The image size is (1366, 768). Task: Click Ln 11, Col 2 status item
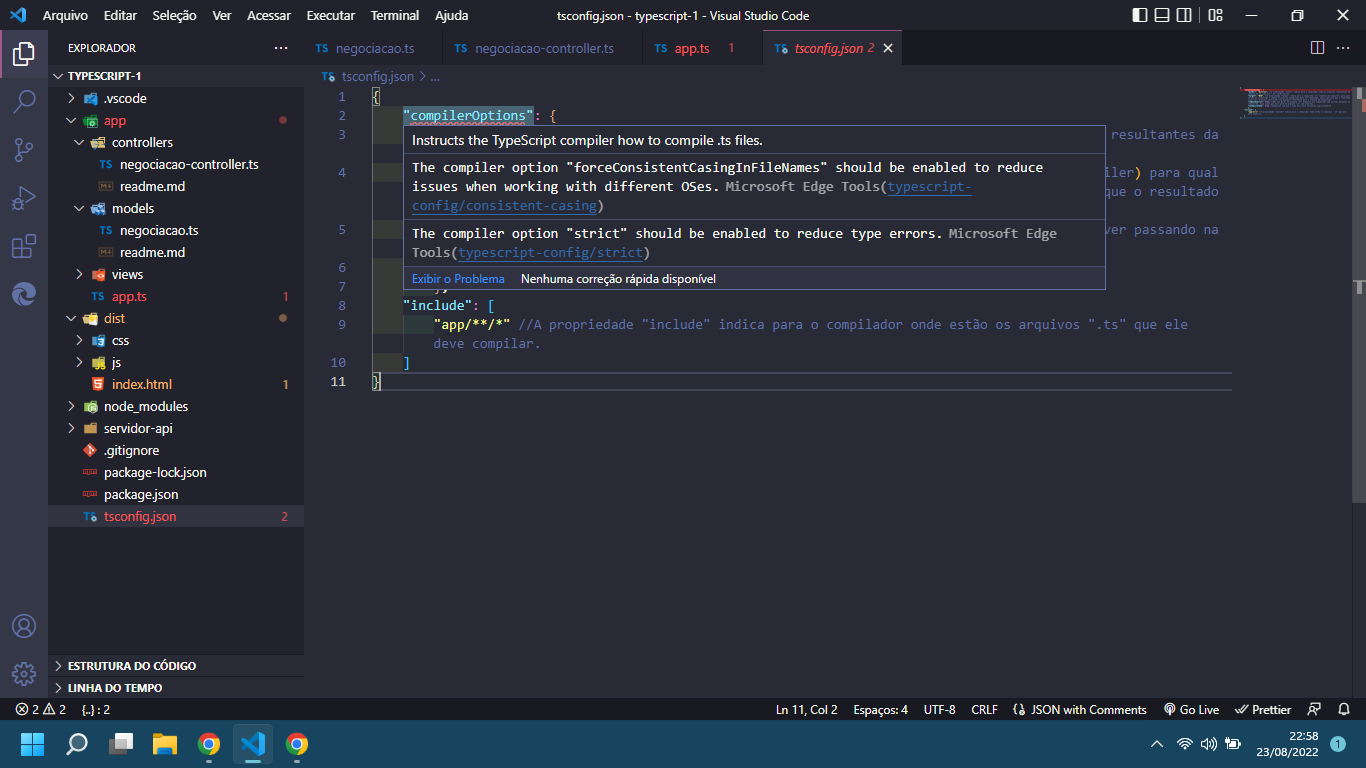[x=806, y=709]
